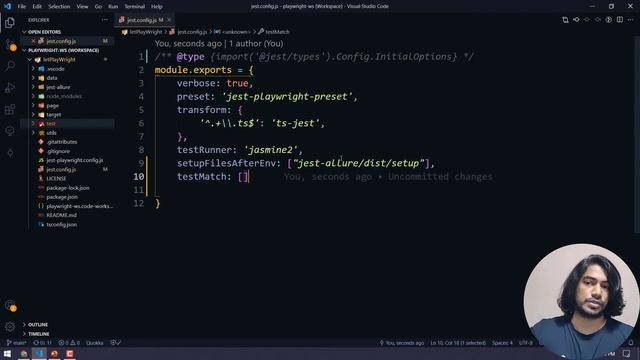The height and width of the screenshot is (360, 640).
Task: Expand the .vscode folder
Action: coord(55,69)
